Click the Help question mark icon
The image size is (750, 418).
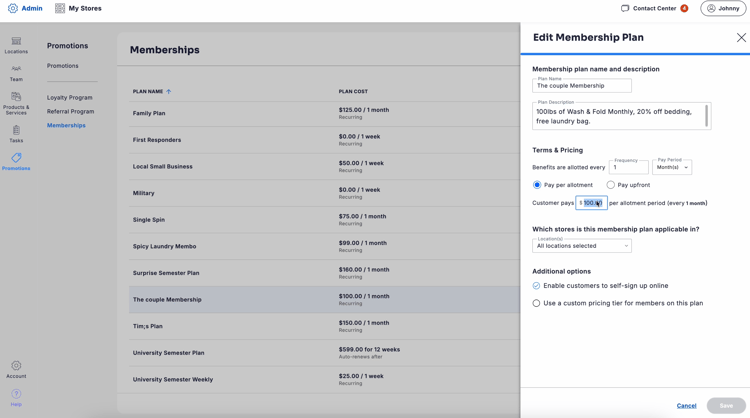[16, 395]
